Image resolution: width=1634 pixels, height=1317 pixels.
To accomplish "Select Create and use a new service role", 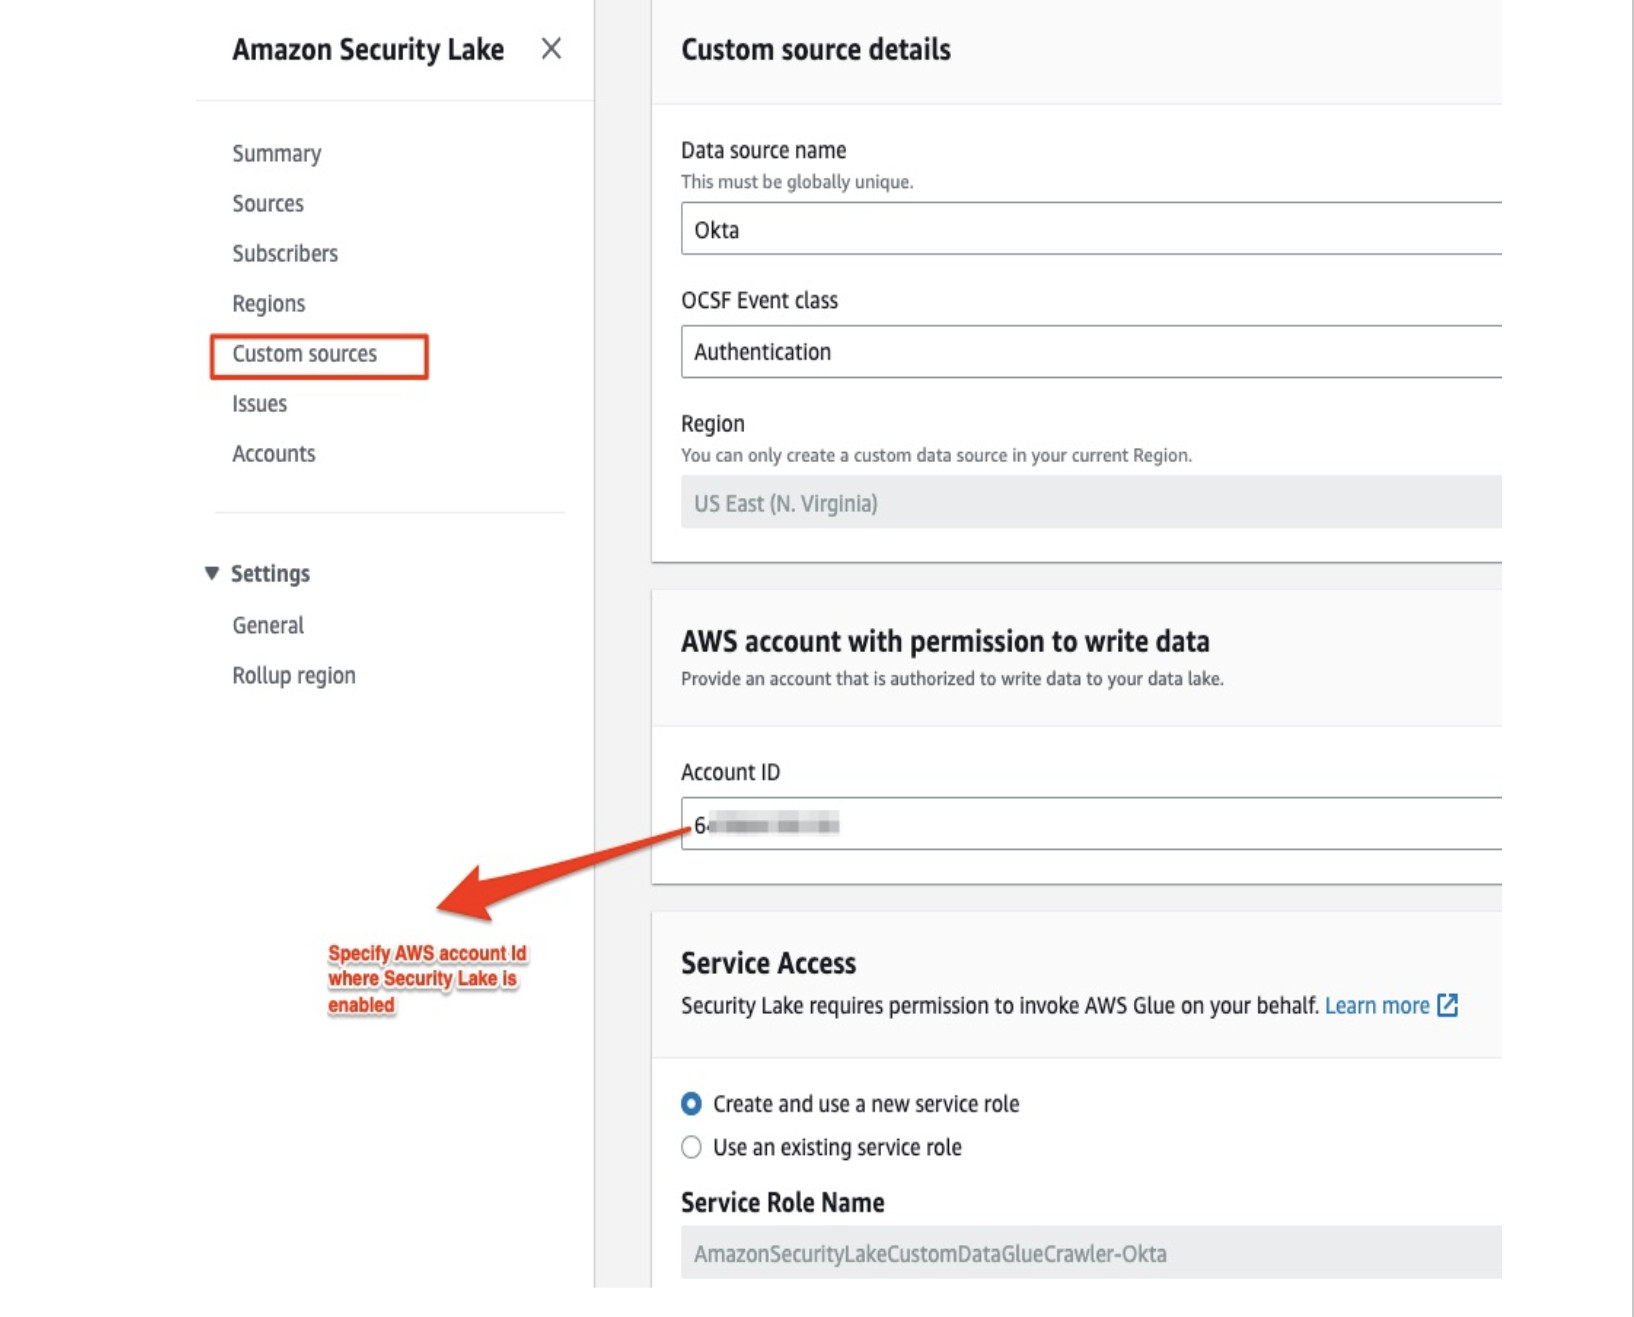I will 690,1104.
